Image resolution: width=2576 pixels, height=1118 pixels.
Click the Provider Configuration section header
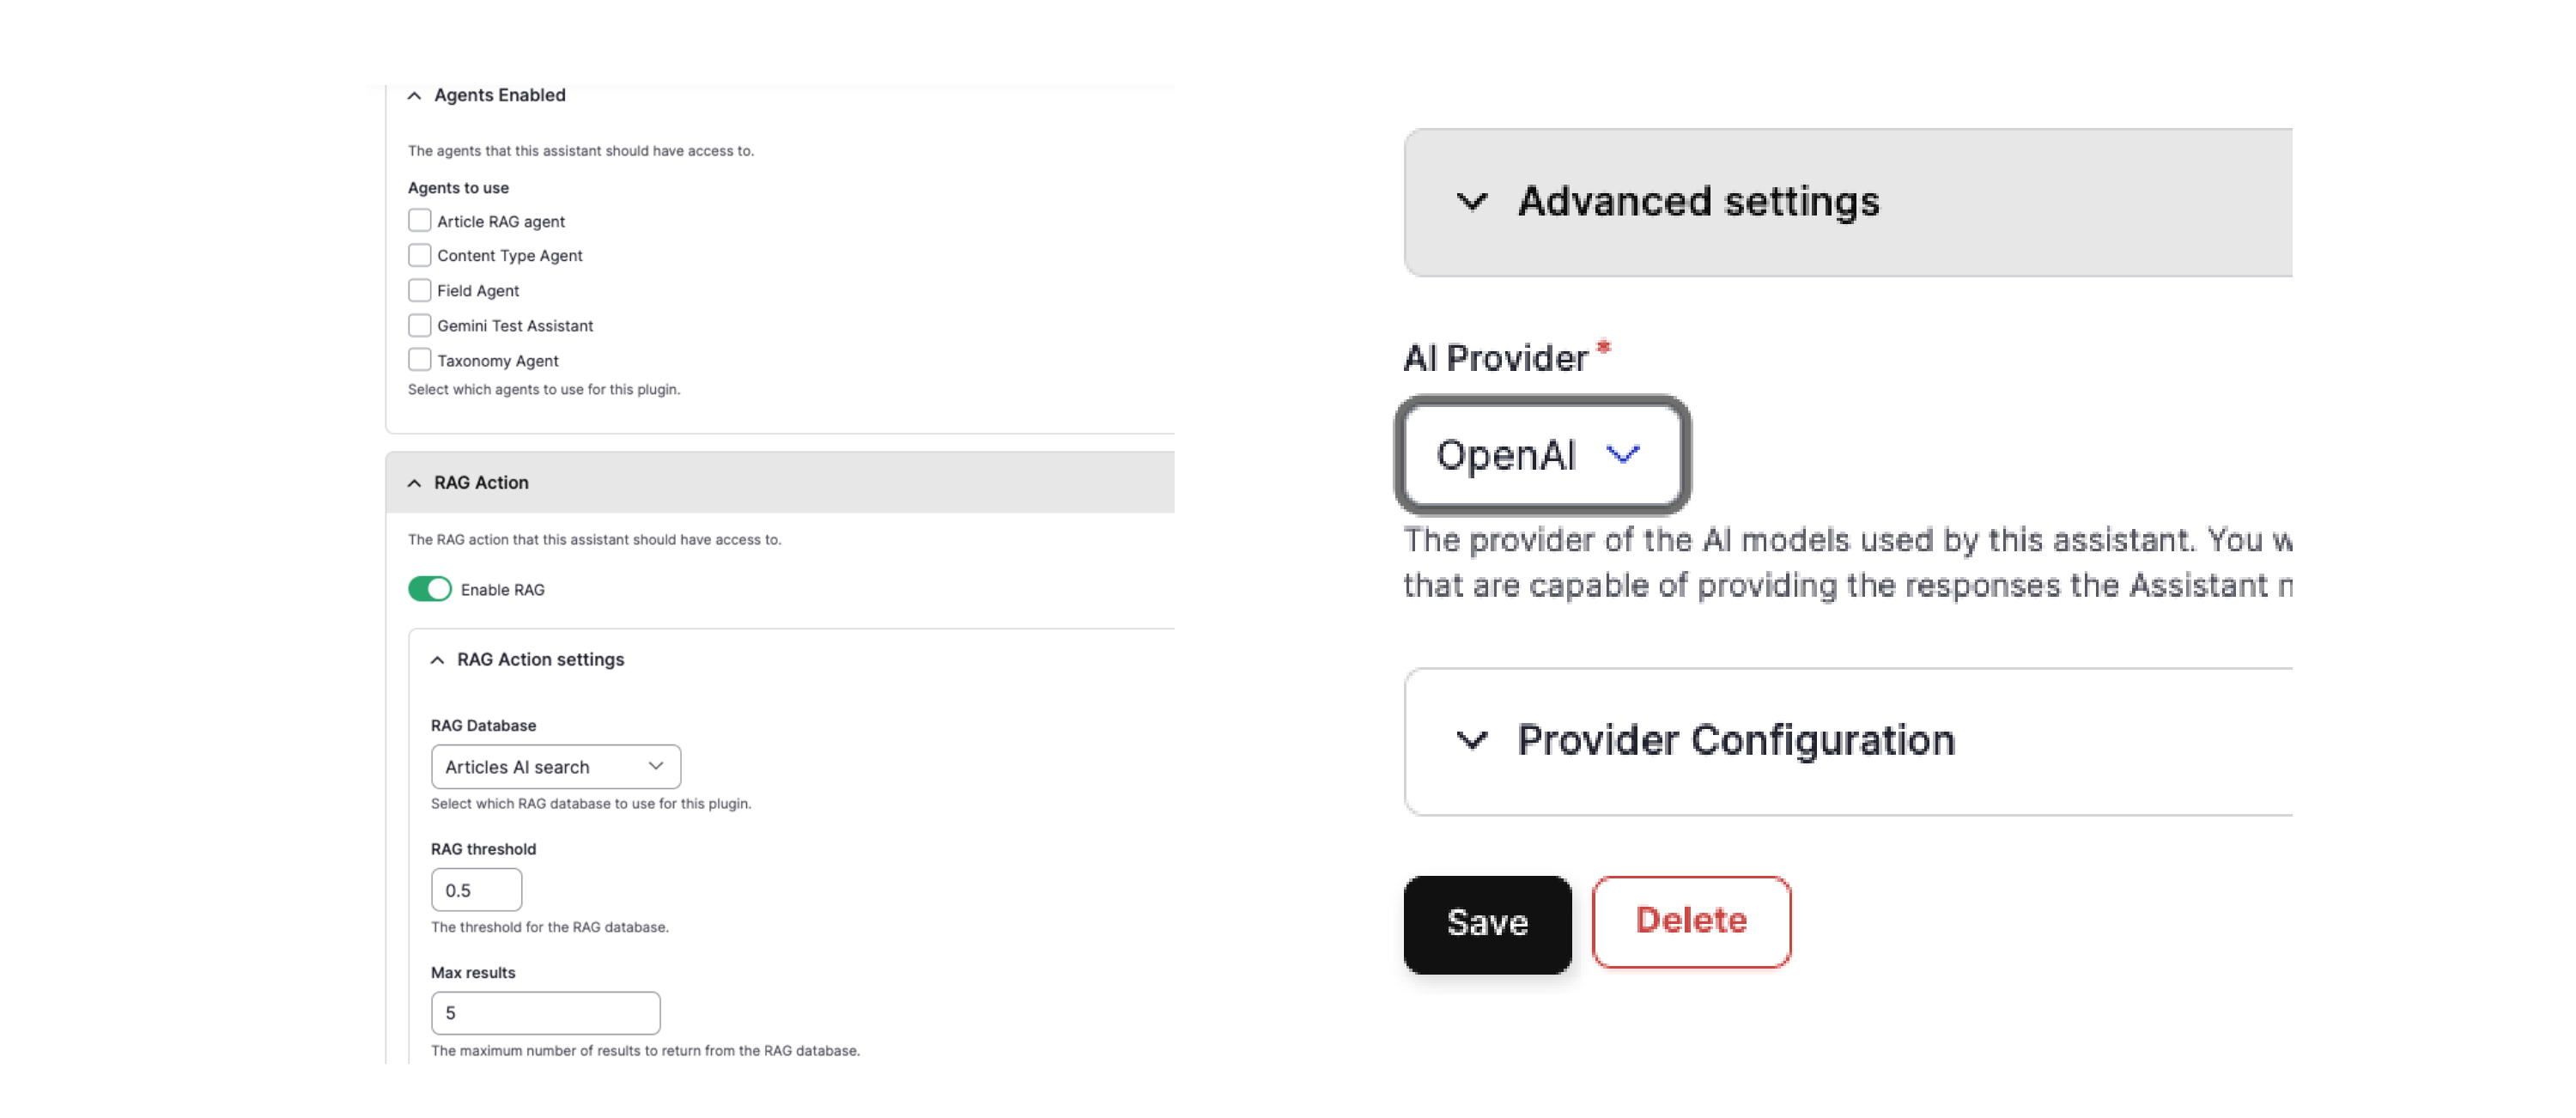(1735, 741)
